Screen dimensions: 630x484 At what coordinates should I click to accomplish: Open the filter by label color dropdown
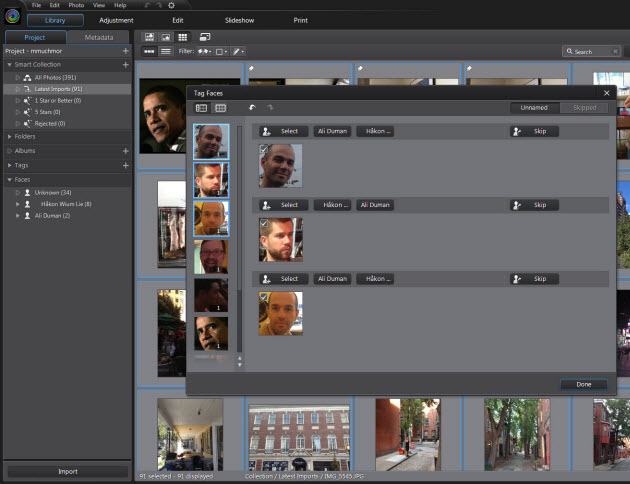click(x=220, y=50)
